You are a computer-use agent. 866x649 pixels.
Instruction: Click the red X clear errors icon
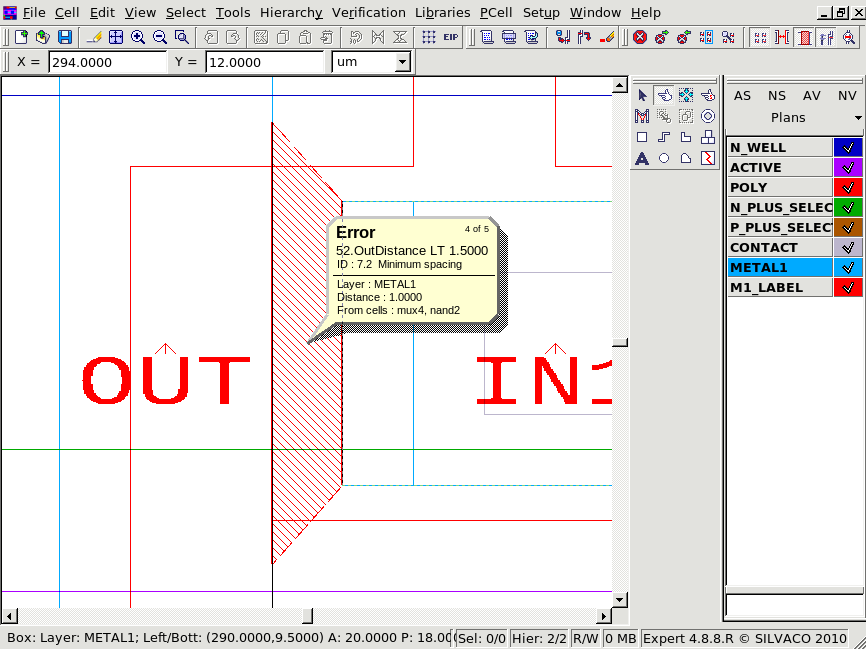click(640, 37)
